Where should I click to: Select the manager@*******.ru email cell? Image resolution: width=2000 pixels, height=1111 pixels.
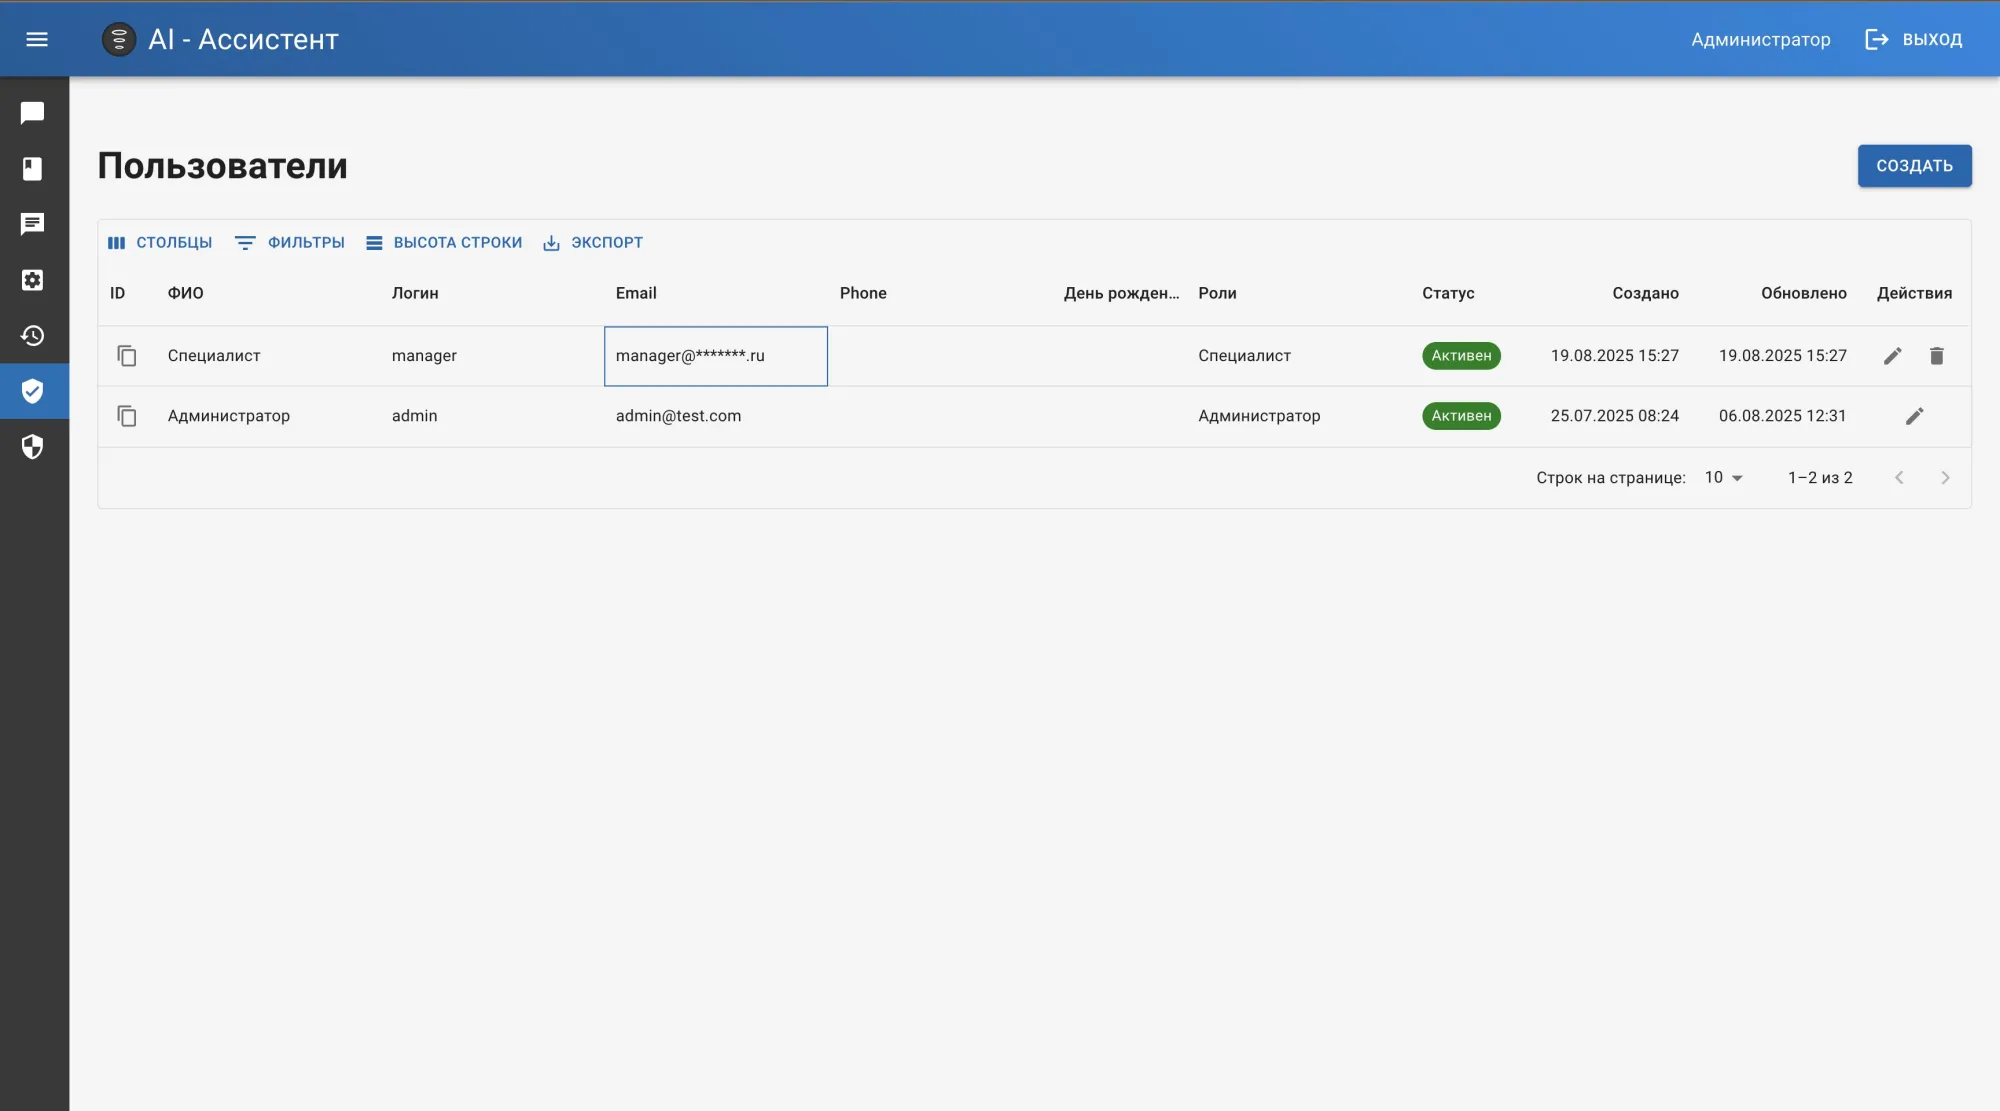716,356
